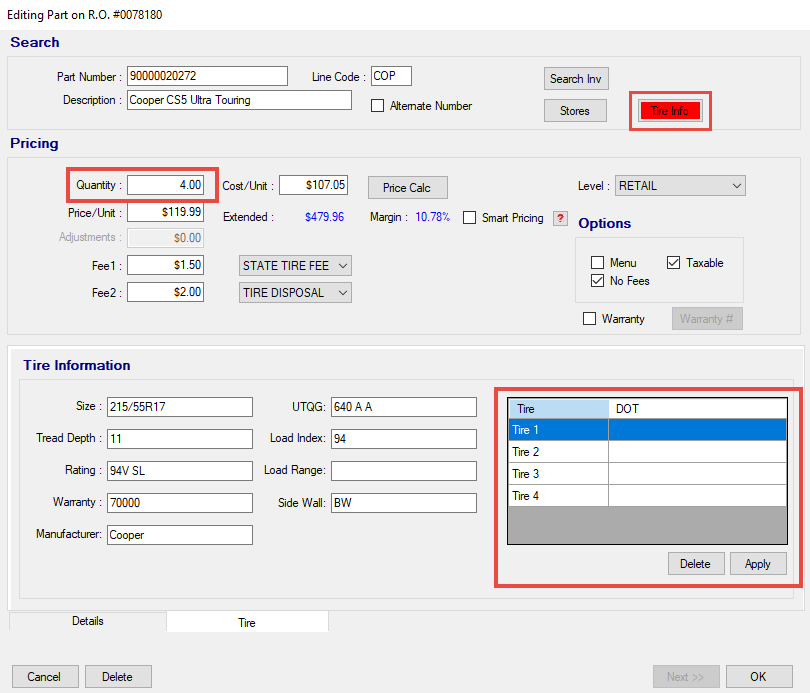This screenshot has height=693, width=810.
Task: Open the TIRE DISPOSAL dropdown
Action: [x=295, y=293]
